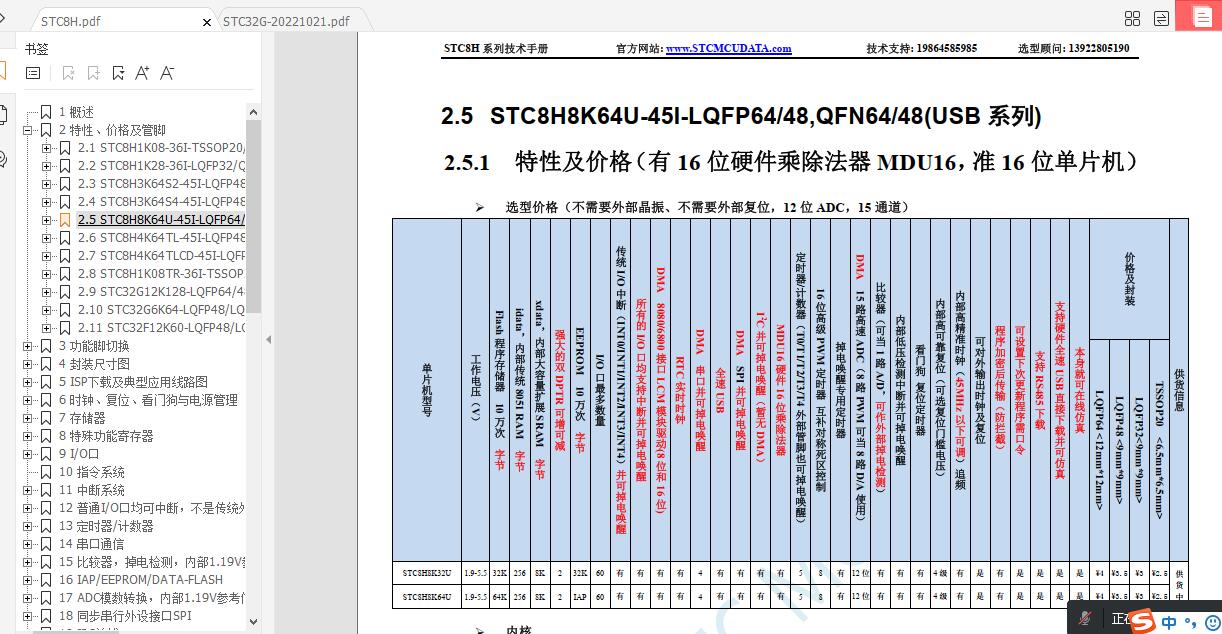The height and width of the screenshot is (634, 1222).
Task: Go to bookmark 2.10 STC32G6K64-LQFP48
Action: pos(162,310)
